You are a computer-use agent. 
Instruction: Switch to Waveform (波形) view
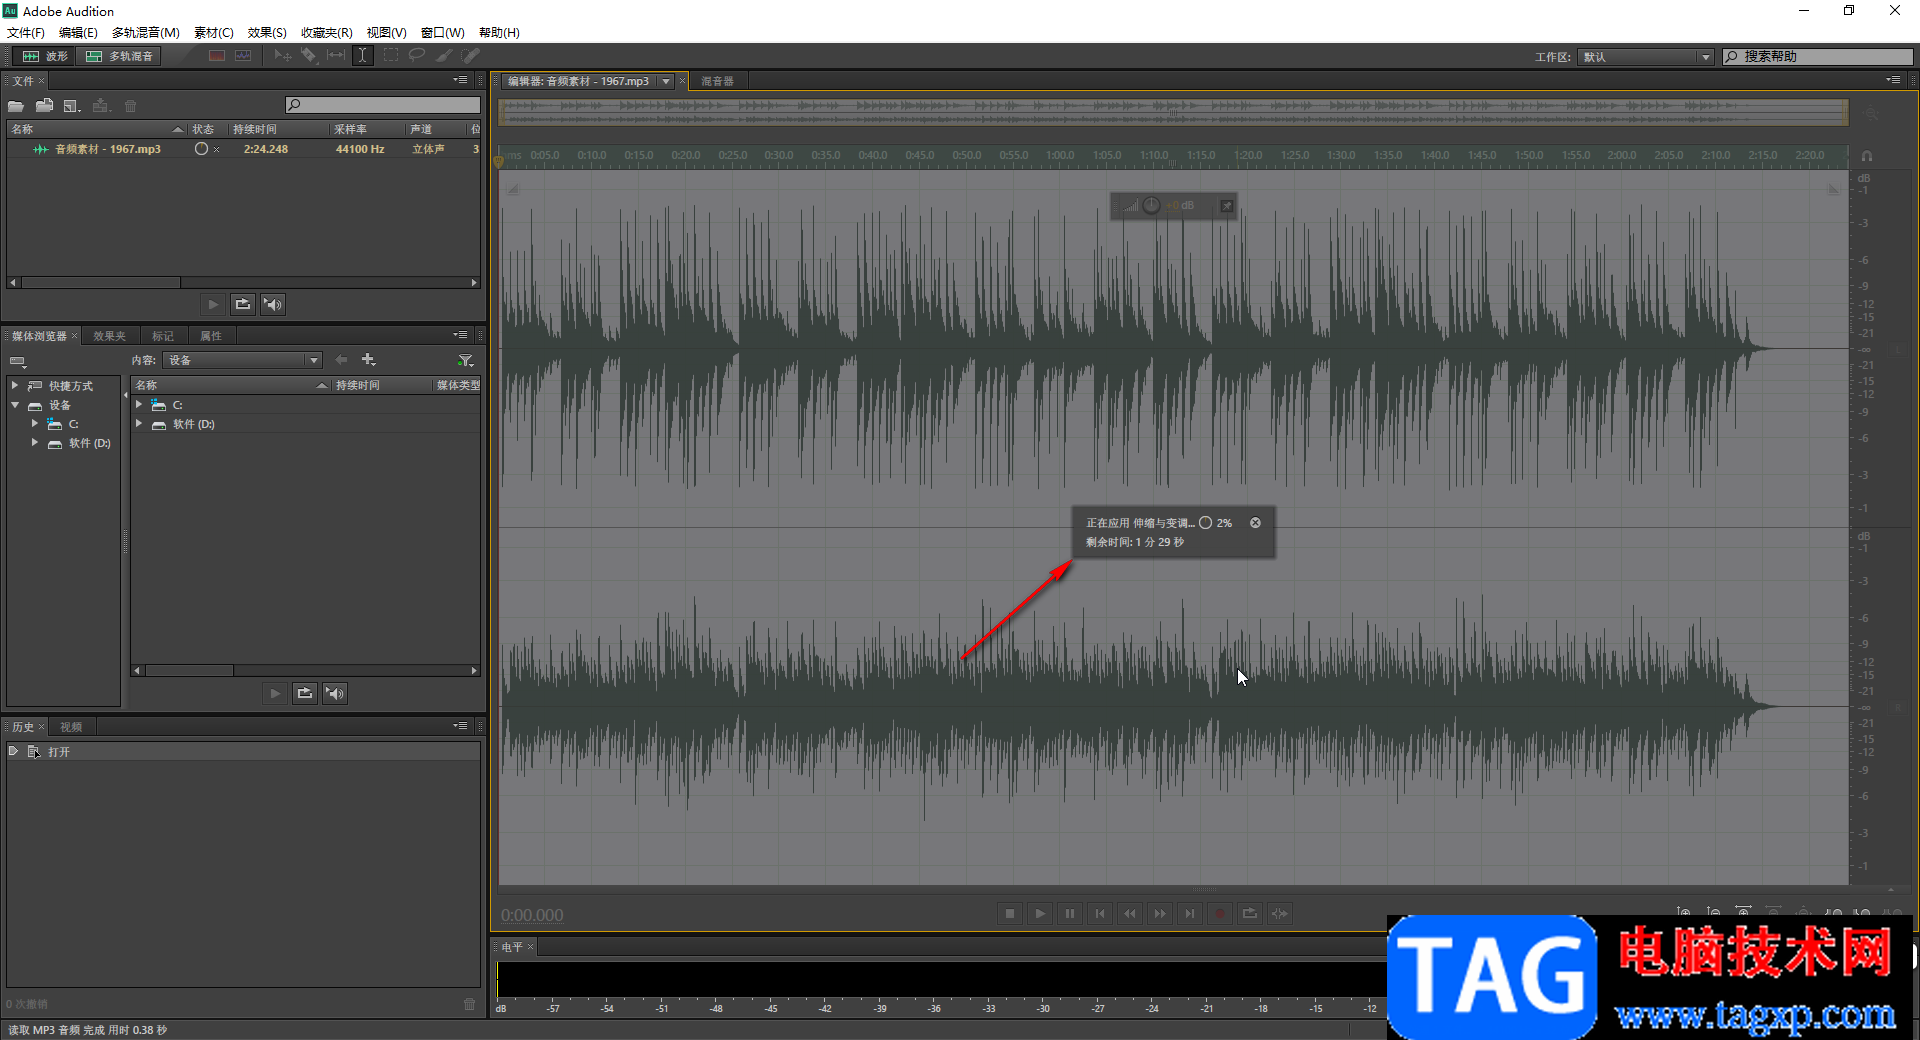45,56
